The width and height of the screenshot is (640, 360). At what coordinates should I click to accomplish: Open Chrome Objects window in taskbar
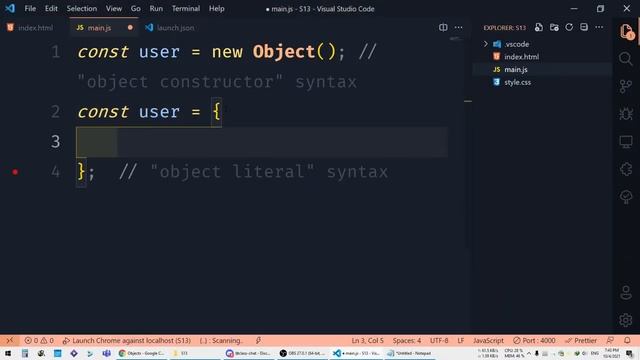pos(142,353)
